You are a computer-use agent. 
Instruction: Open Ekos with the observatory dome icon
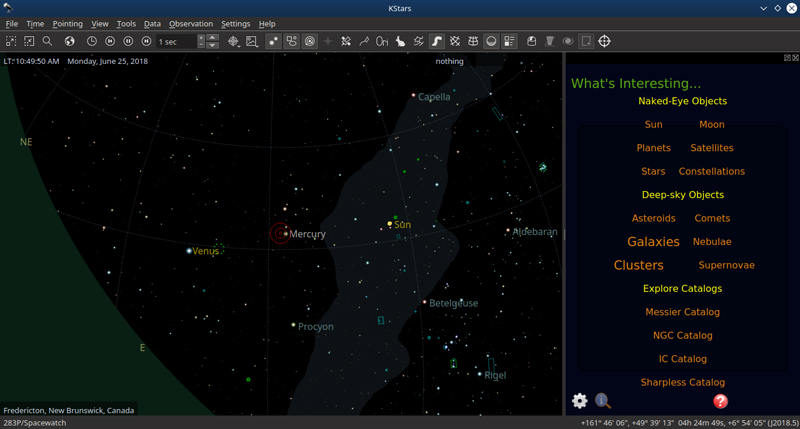tap(532, 41)
